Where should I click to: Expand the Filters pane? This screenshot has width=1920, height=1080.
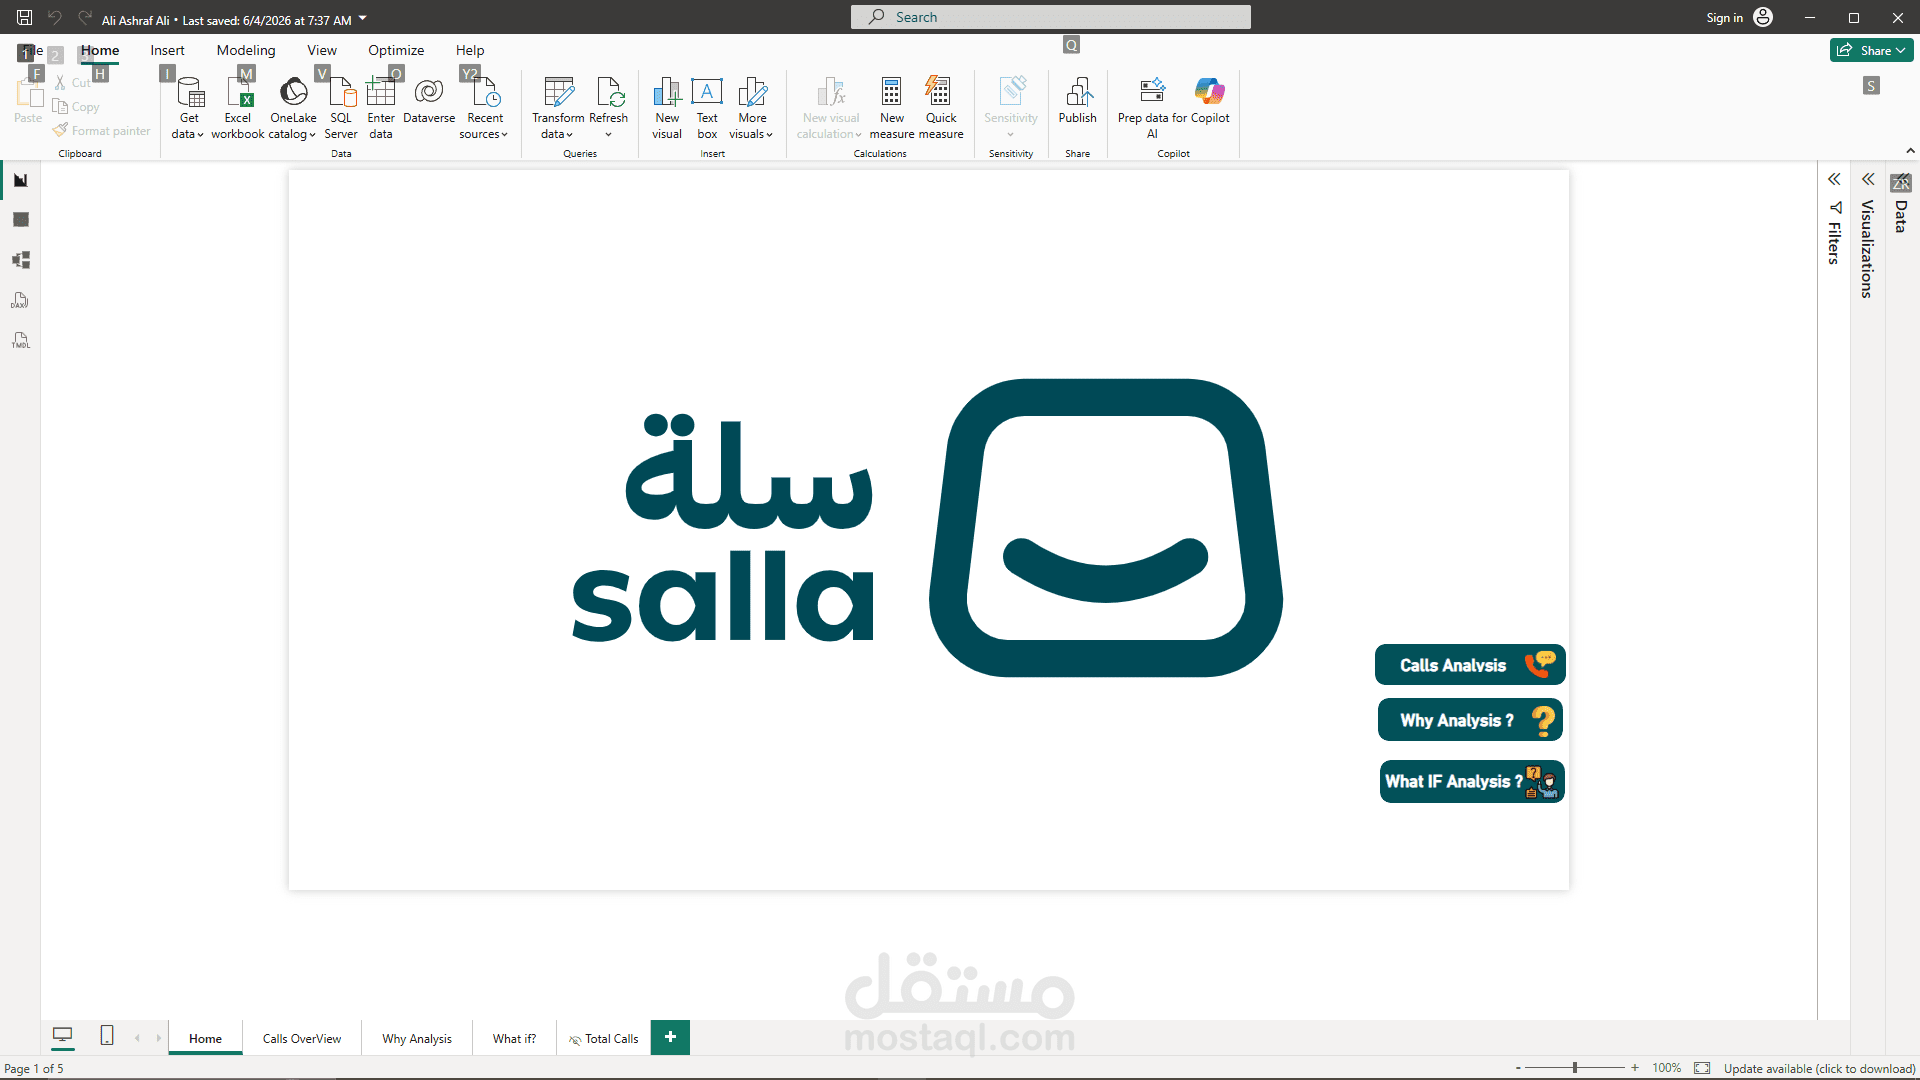(x=1834, y=179)
